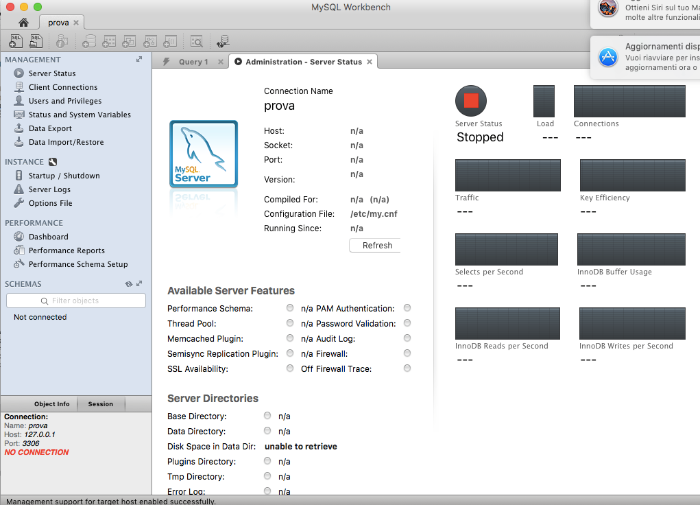The width and height of the screenshot is (700, 505).
Task: Click the Home icon tab
Action: point(24,22)
